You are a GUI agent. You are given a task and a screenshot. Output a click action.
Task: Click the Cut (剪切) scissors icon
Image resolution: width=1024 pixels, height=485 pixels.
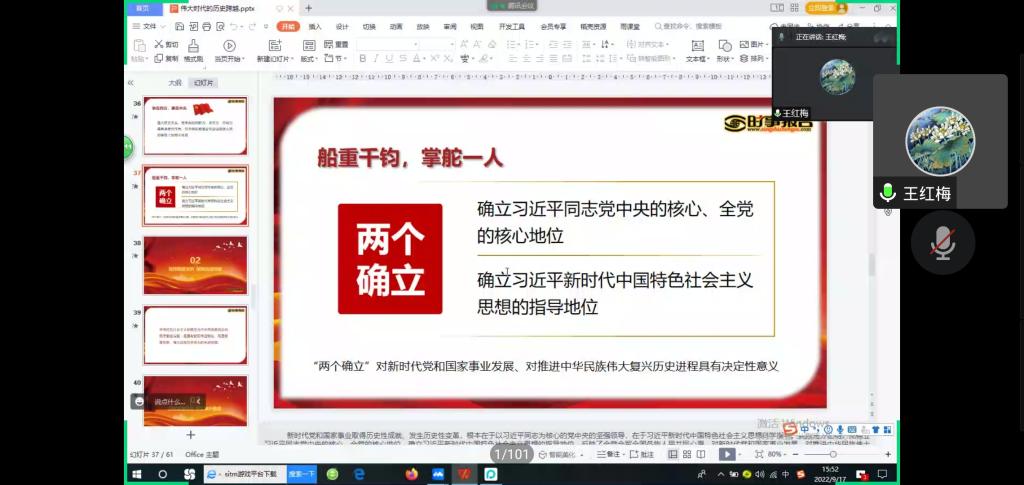(159, 45)
